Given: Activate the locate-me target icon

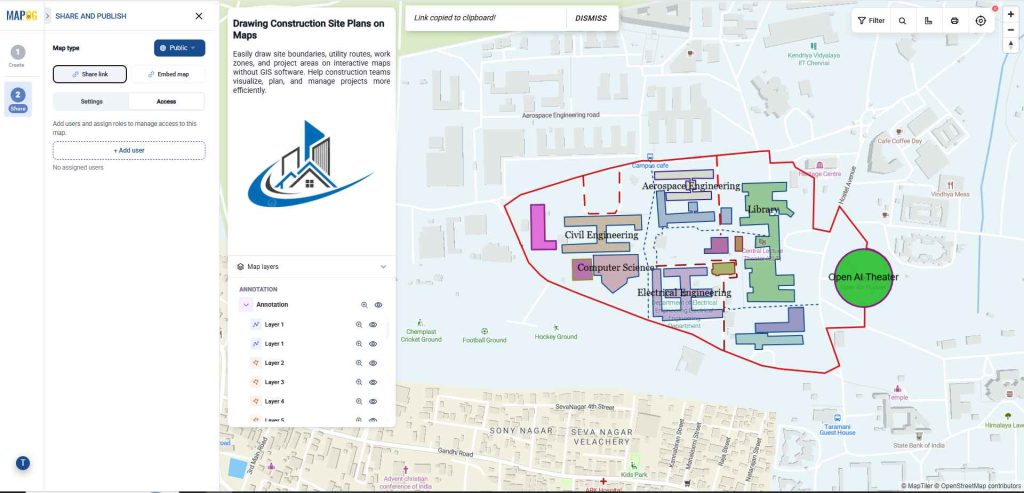Looking at the screenshot, I should tap(980, 21).
